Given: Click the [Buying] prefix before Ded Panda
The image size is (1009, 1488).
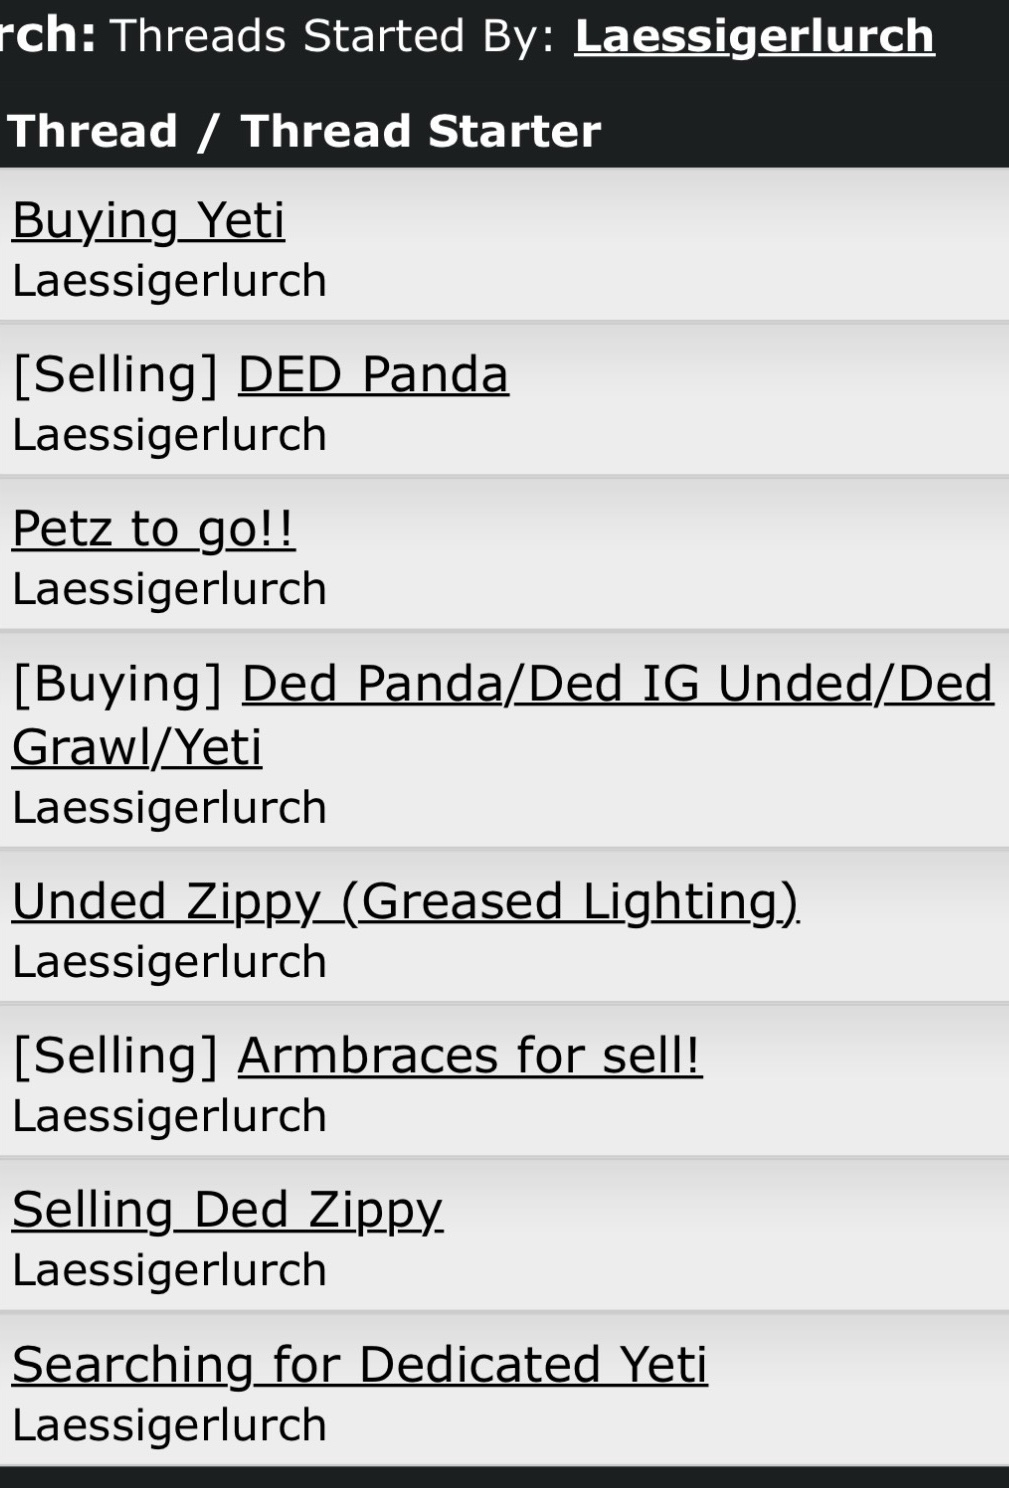Looking at the screenshot, I should point(117,684).
